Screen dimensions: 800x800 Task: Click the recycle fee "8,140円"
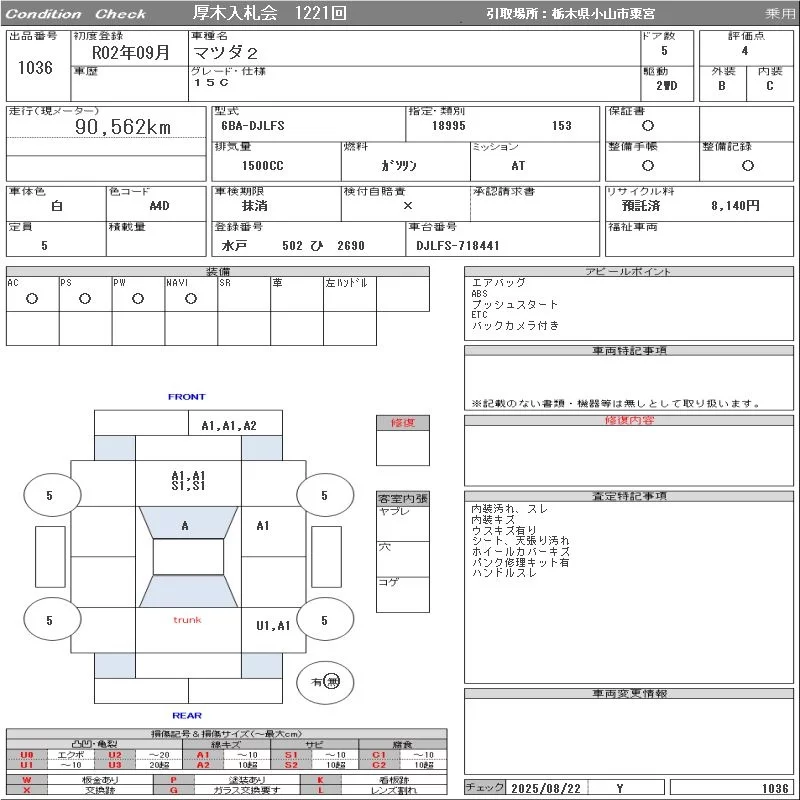(x=735, y=206)
